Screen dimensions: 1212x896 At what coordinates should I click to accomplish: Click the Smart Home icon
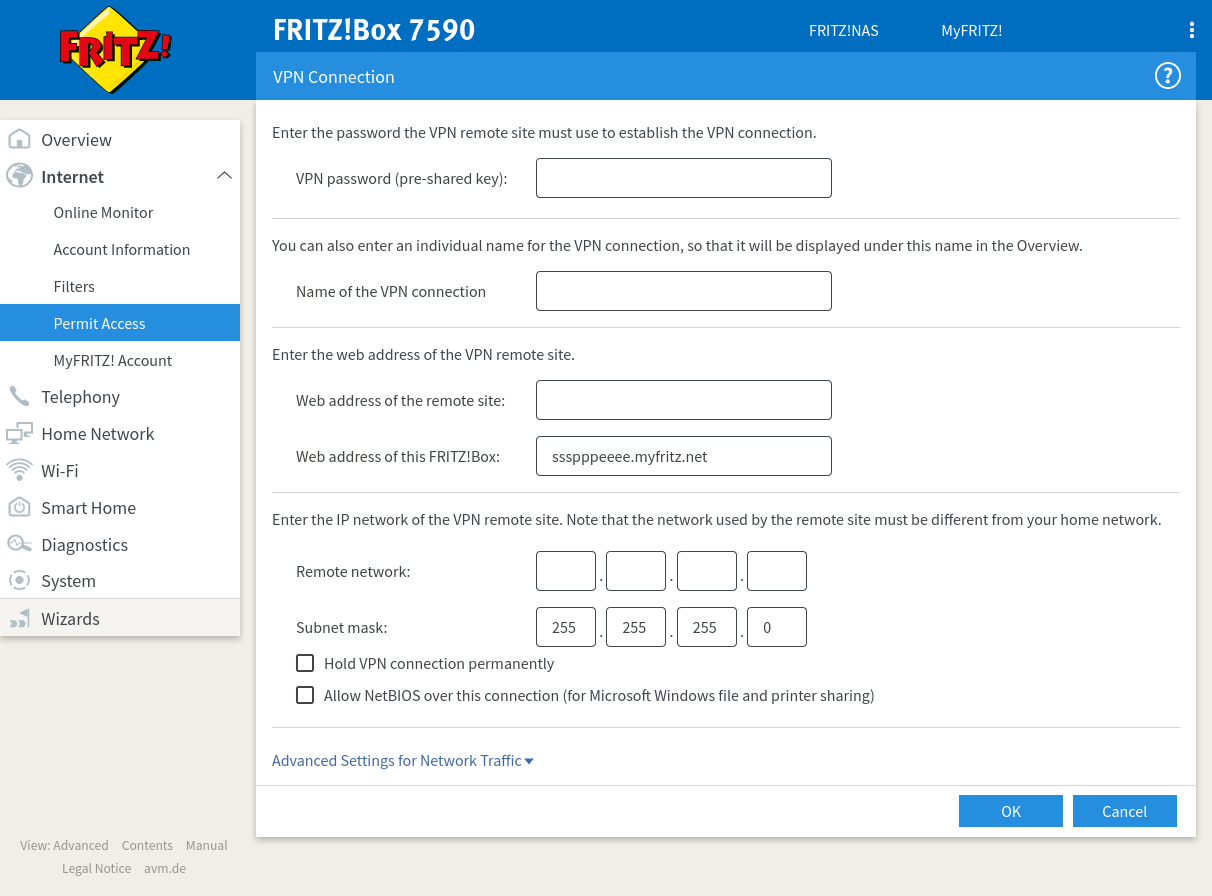[x=19, y=508]
